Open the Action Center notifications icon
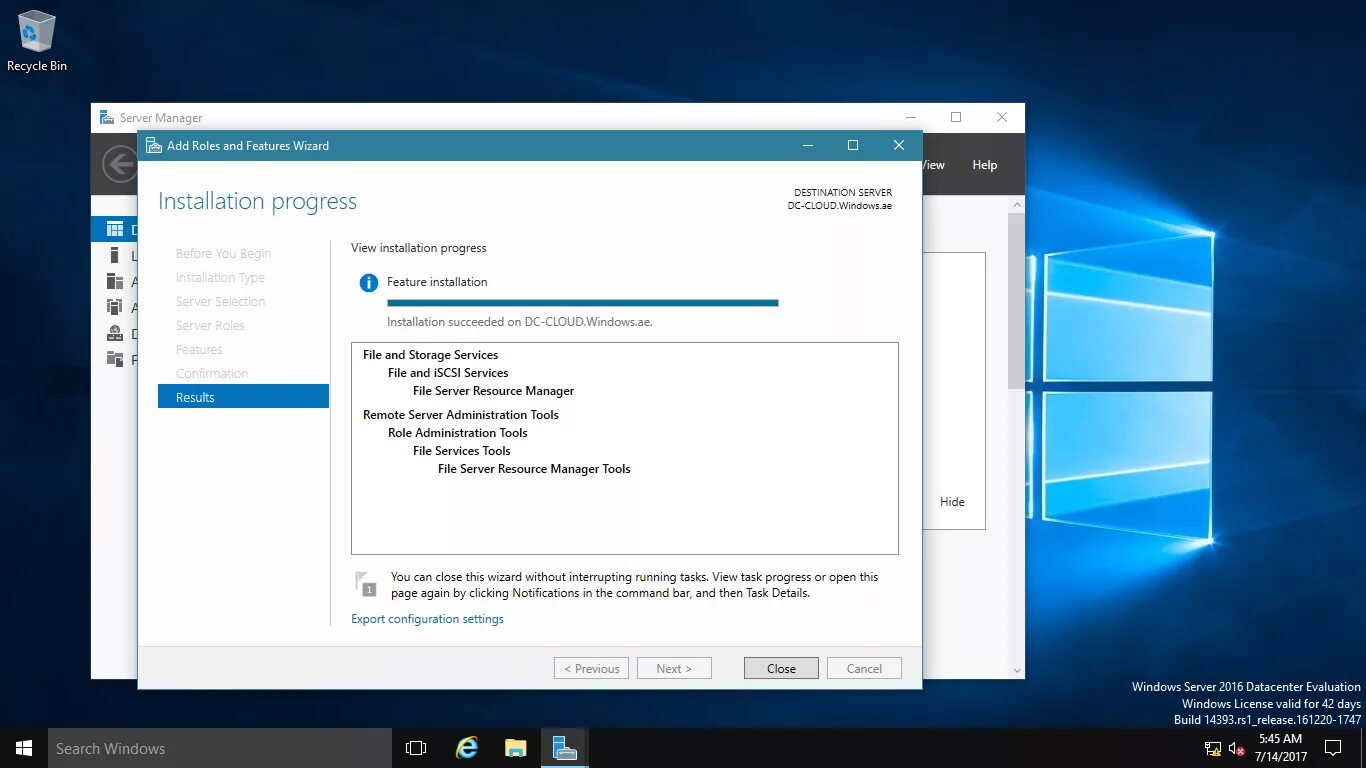 click(x=1333, y=748)
